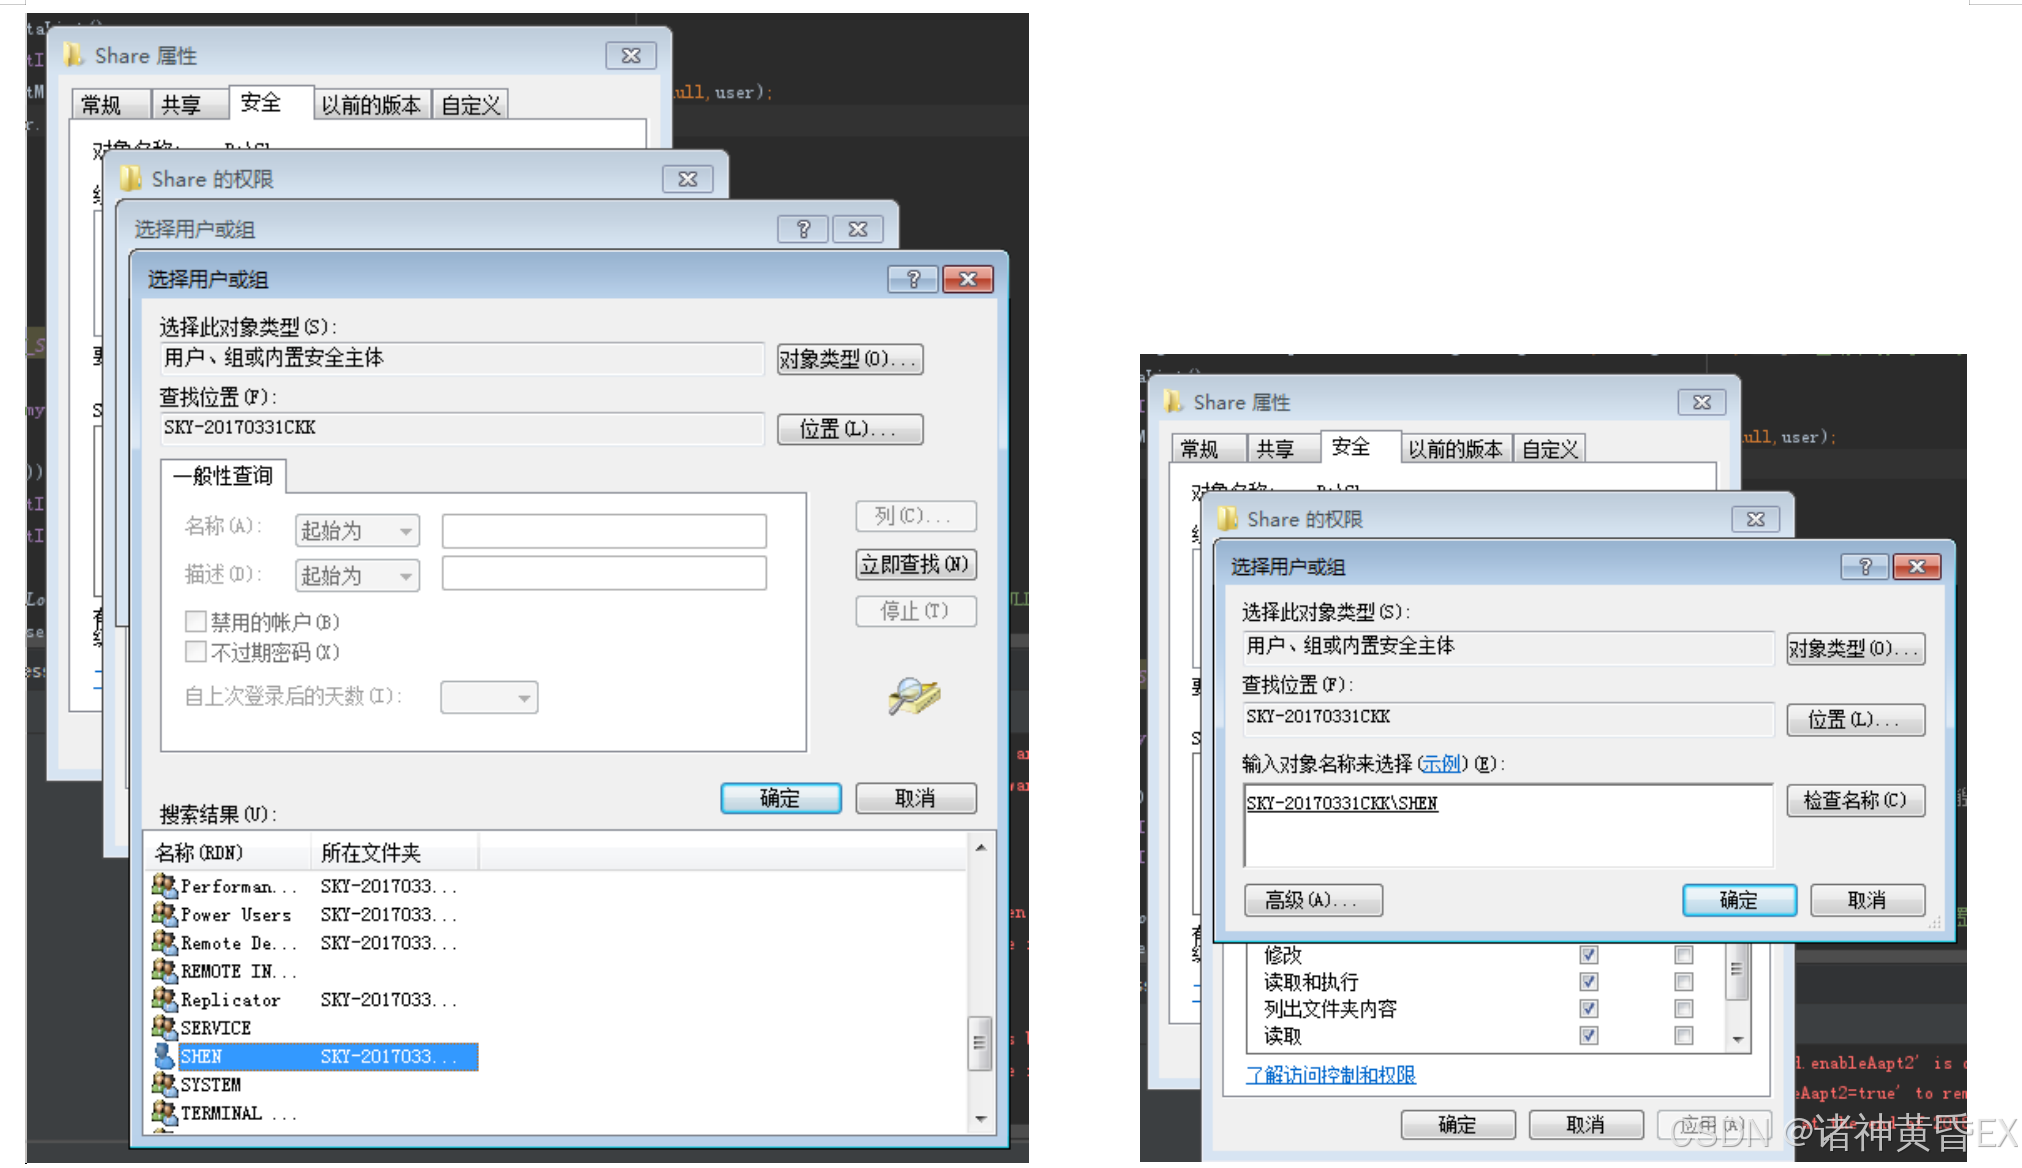Open the 描述 起始为 dropdown
The width and height of the screenshot is (2022, 1168).
coord(357,576)
